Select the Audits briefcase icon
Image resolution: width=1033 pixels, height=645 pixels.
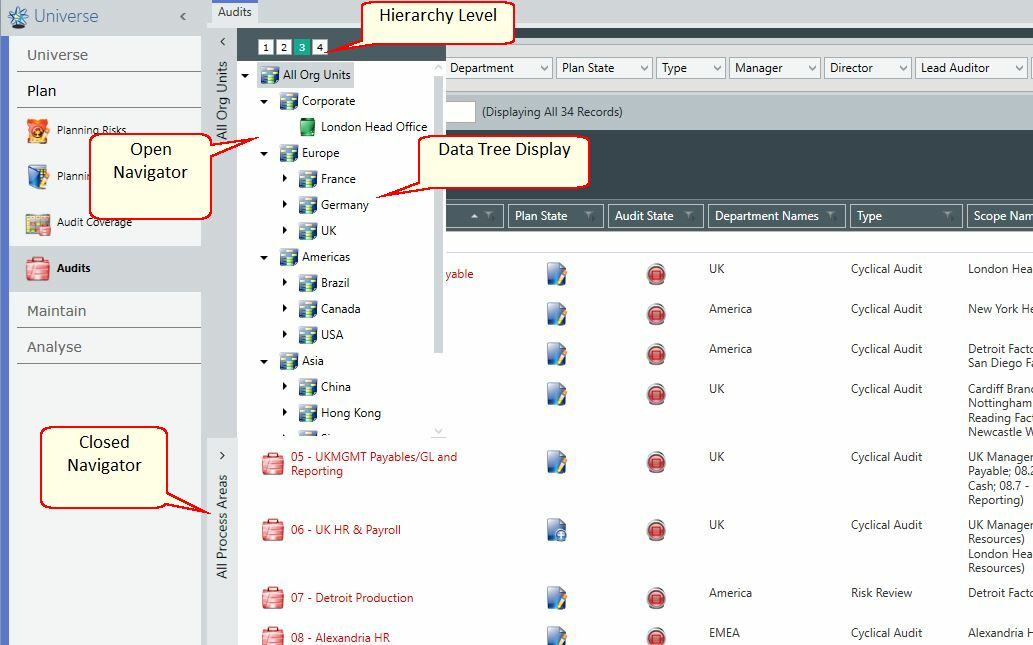pyautogui.click(x=38, y=268)
